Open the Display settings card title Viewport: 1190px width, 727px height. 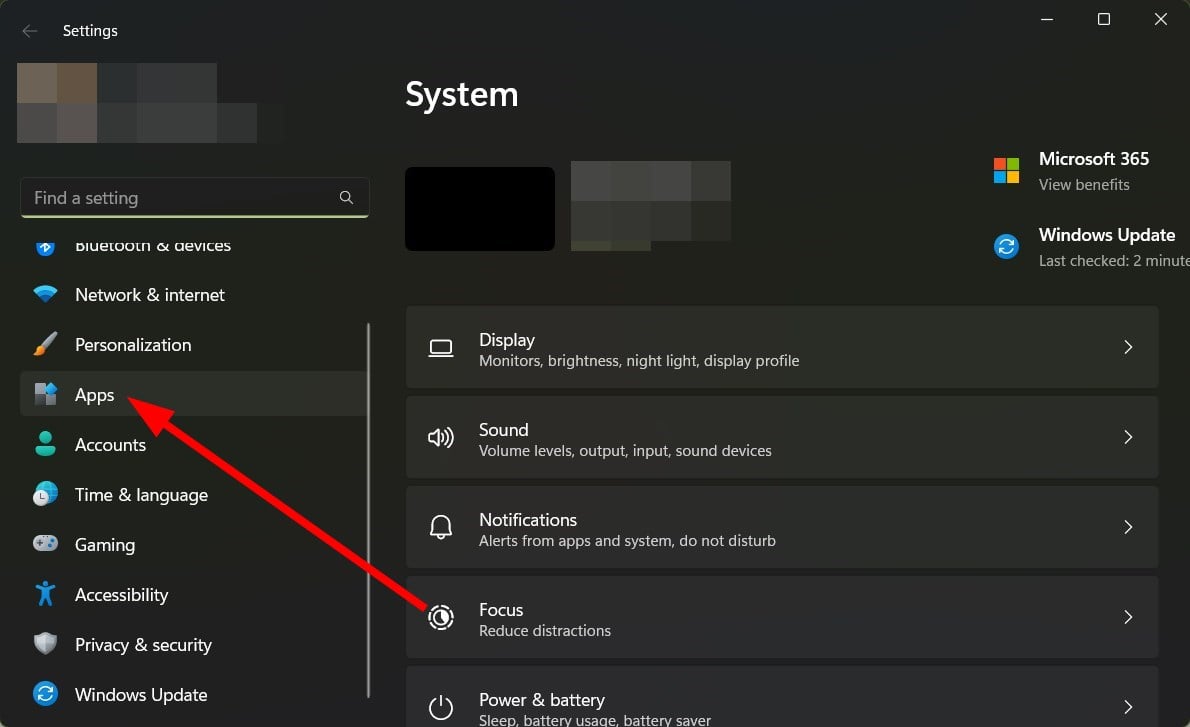(x=507, y=339)
